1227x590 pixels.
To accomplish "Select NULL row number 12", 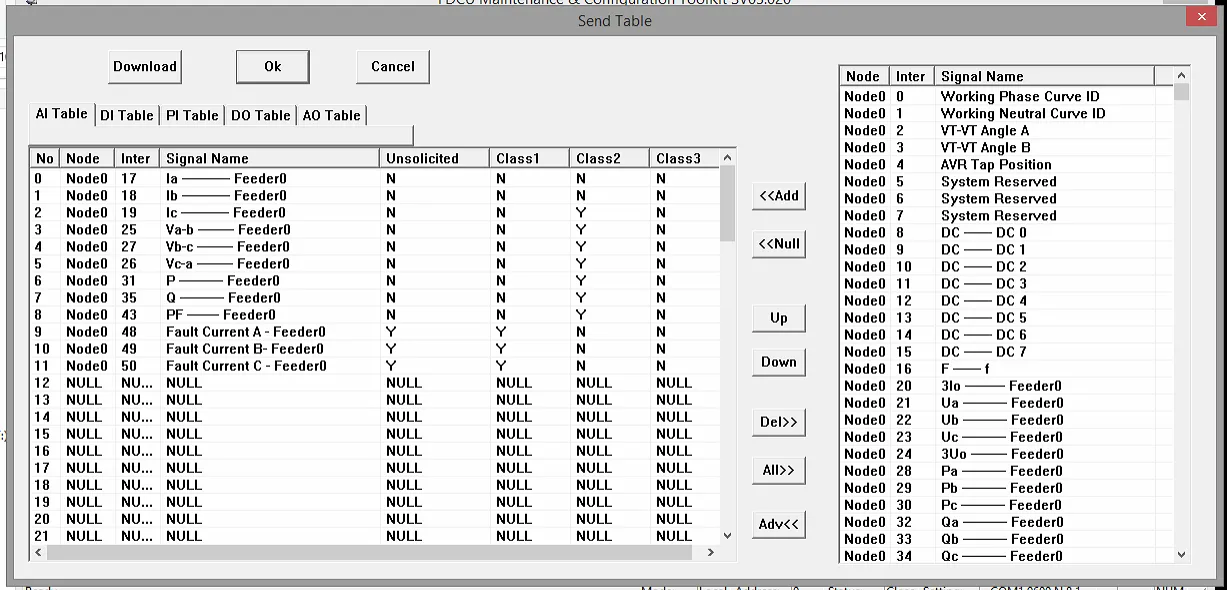I will coord(374,383).
